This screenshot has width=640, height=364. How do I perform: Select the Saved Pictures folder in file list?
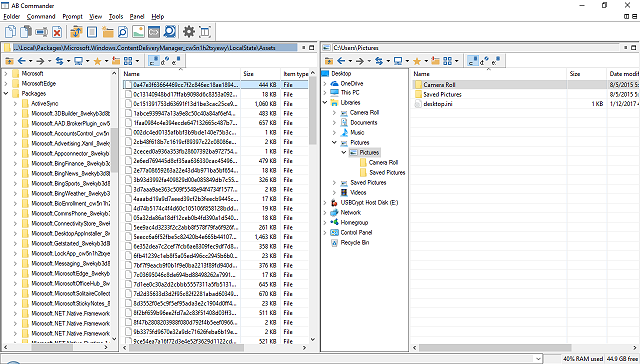tap(442, 94)
